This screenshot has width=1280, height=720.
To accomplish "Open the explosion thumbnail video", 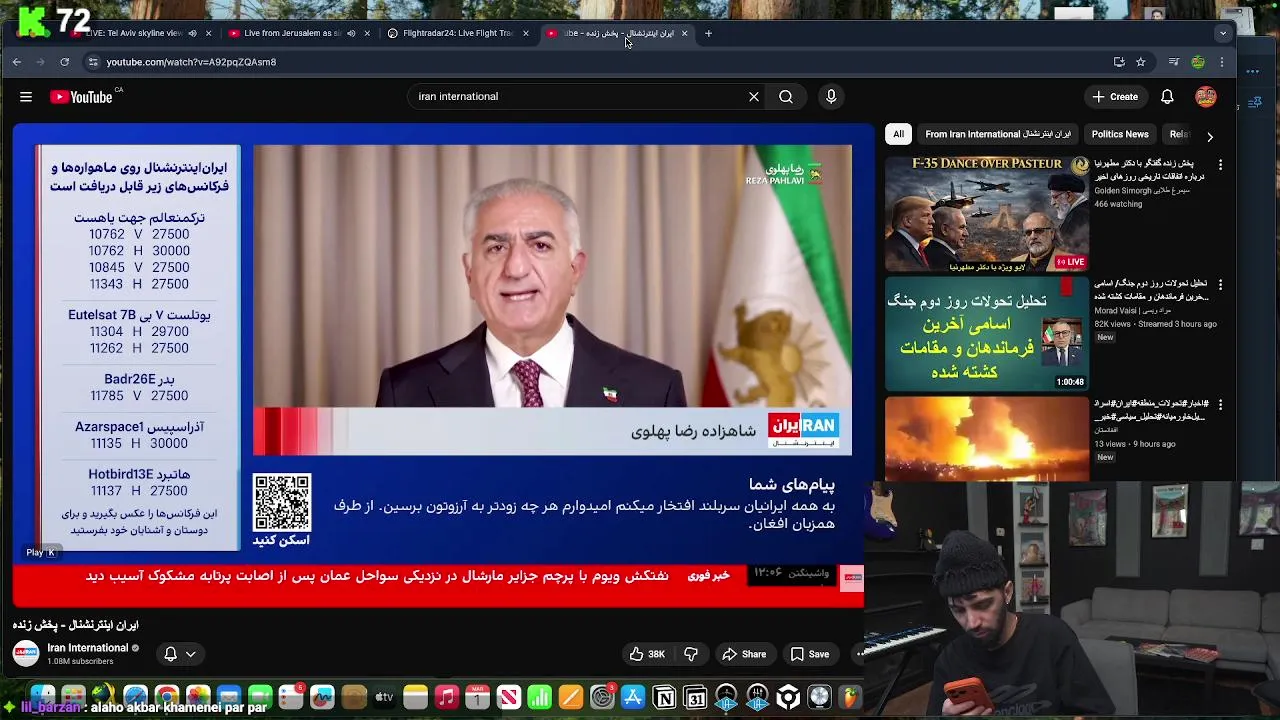I will [987, 439].
